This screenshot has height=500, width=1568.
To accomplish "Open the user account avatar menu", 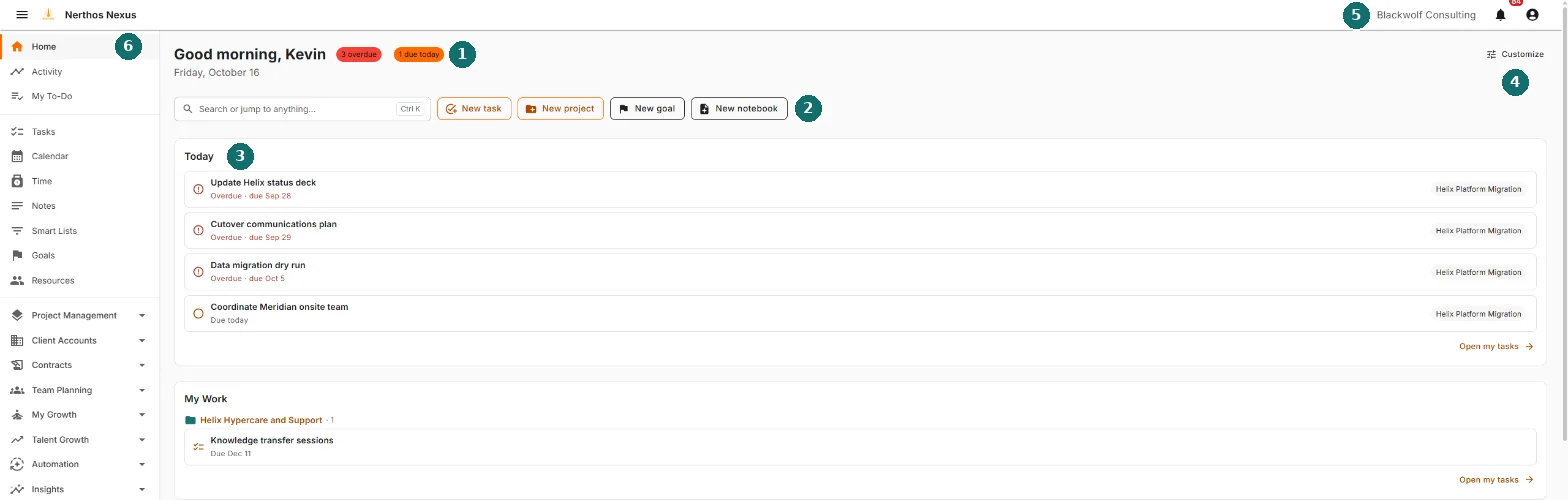I will click(x=1532, y=15).
